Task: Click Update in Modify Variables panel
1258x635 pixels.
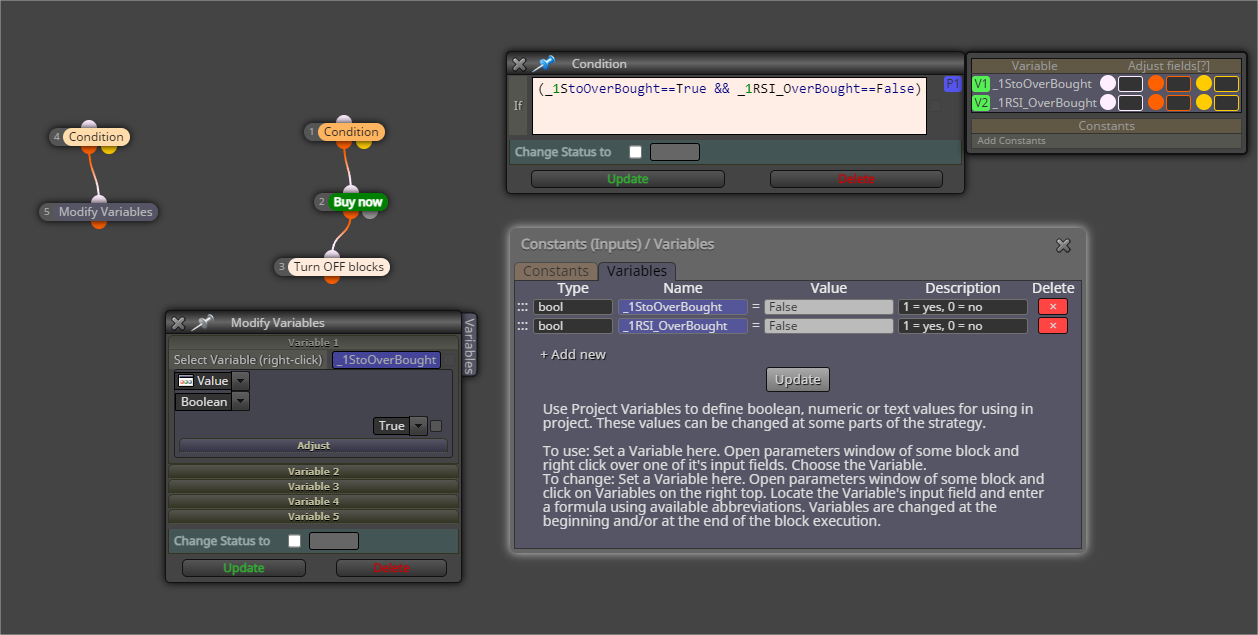Action: pos(244,568)
